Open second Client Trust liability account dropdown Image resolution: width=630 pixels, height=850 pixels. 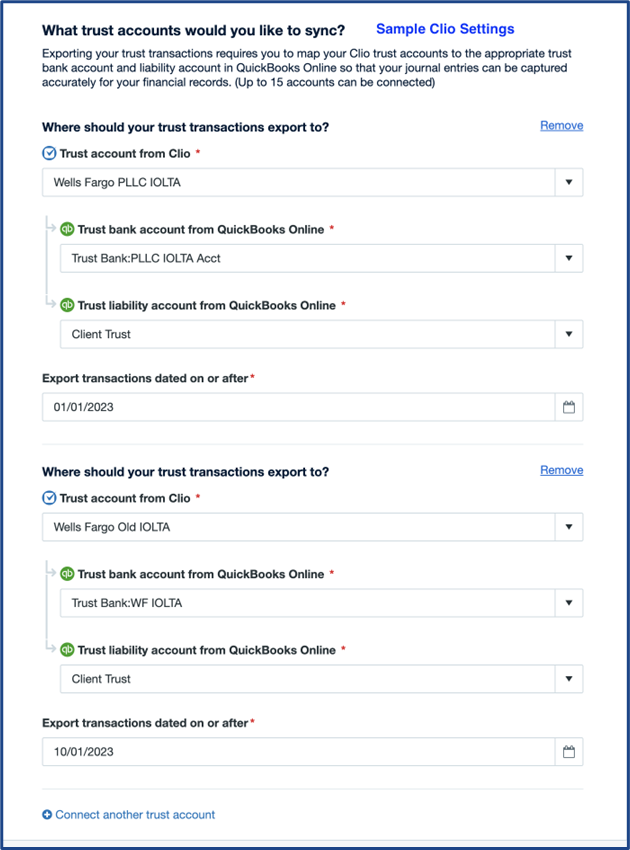pos(569,679)
